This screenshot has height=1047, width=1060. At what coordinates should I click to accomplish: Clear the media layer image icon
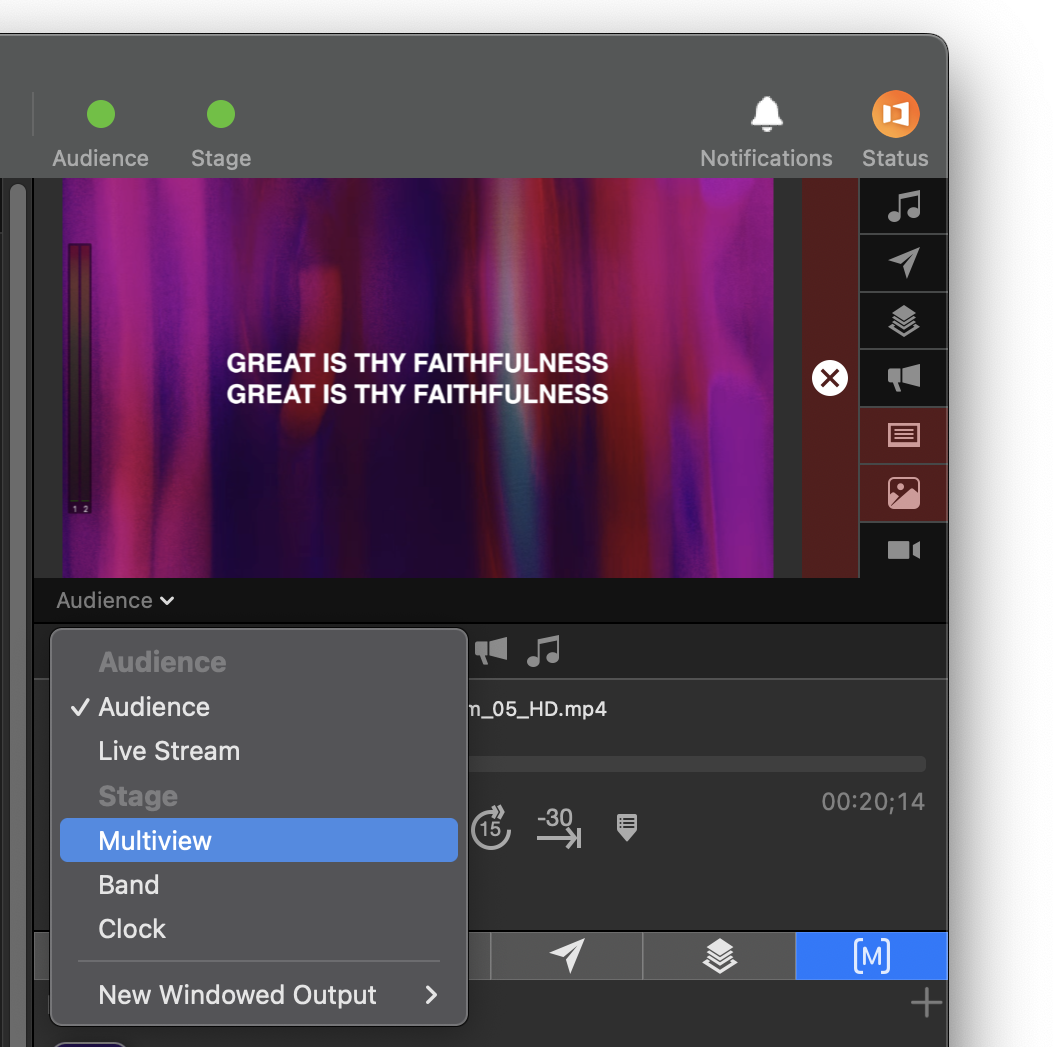point(903,493)
